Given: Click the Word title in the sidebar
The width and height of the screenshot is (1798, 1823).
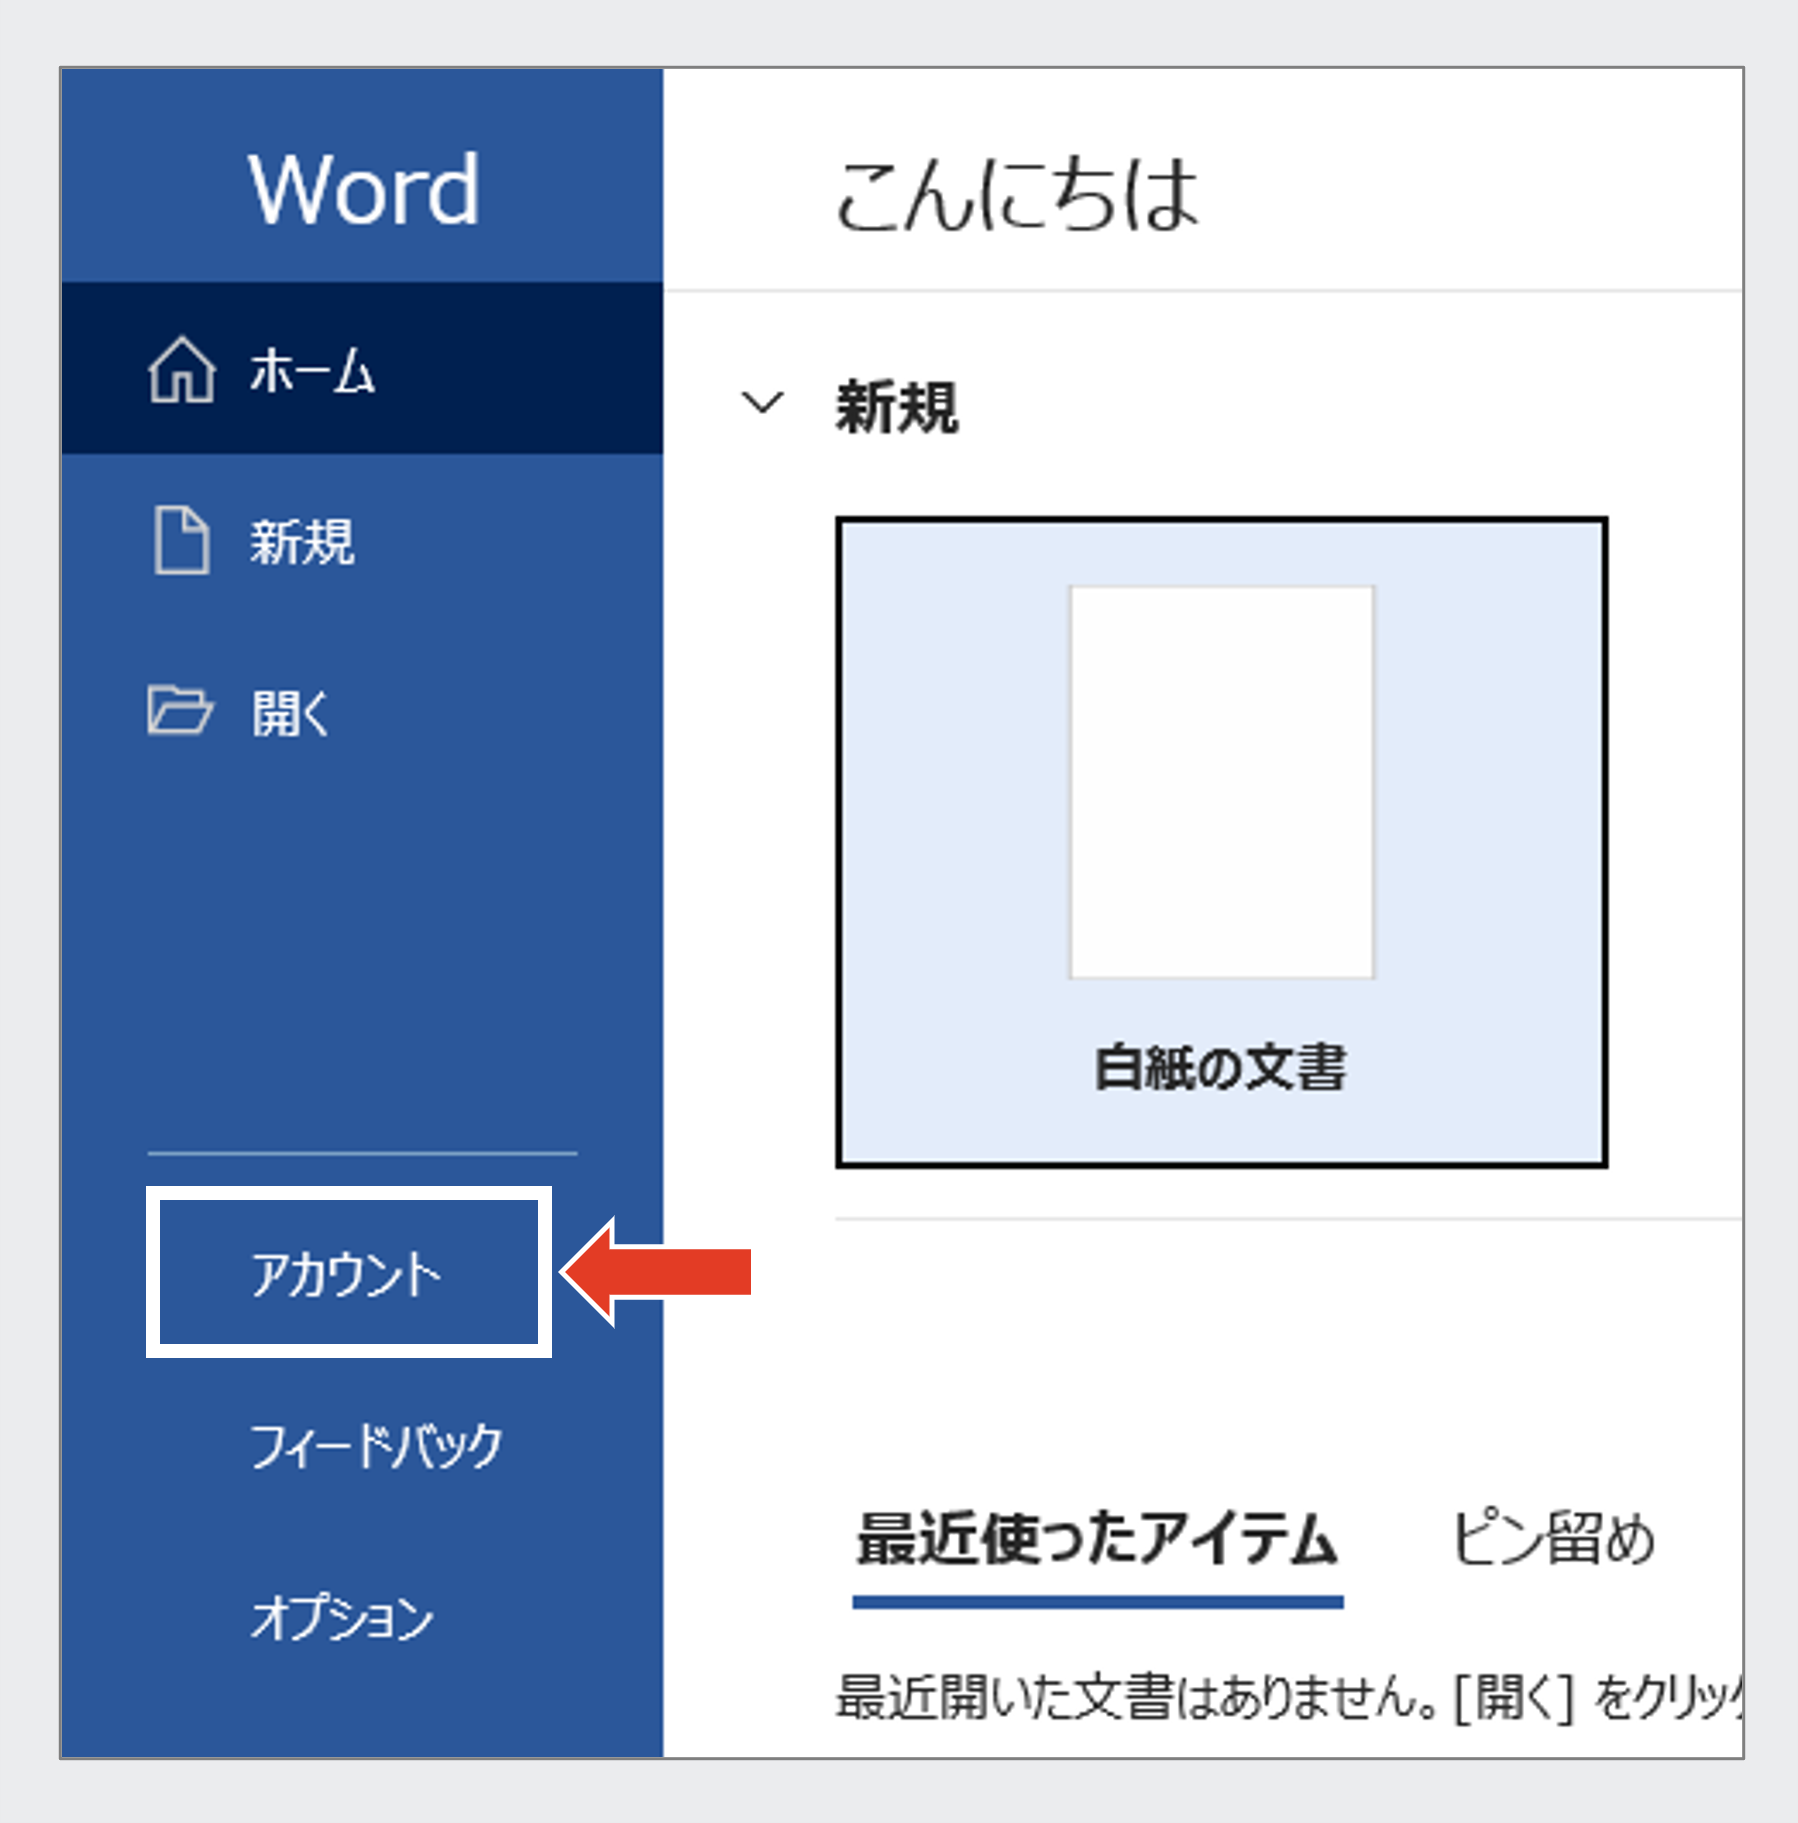Looking at the screenshot, I should pos(363,189).
